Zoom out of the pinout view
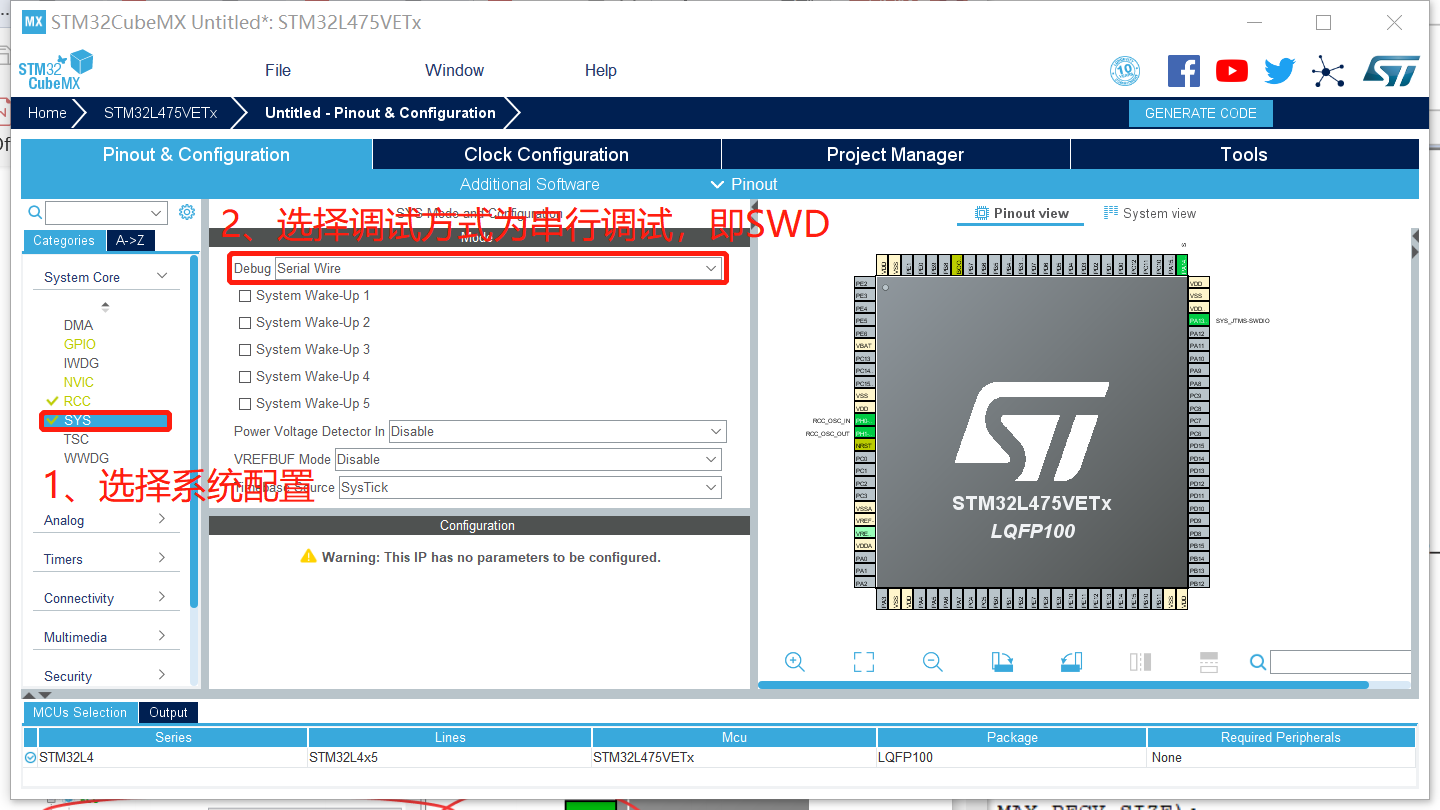The height and width of the screenshot is (810, 1440). click(933, 662)
